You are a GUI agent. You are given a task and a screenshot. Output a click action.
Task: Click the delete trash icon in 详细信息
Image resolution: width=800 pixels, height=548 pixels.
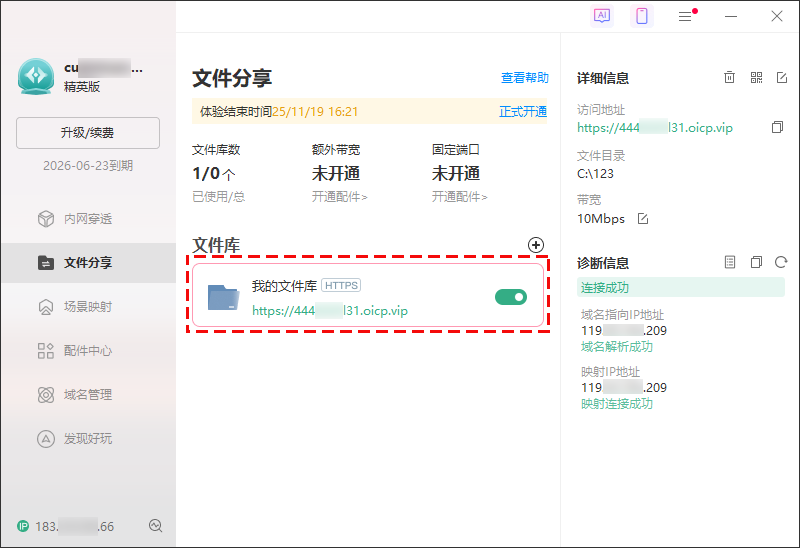pos(730,78)
